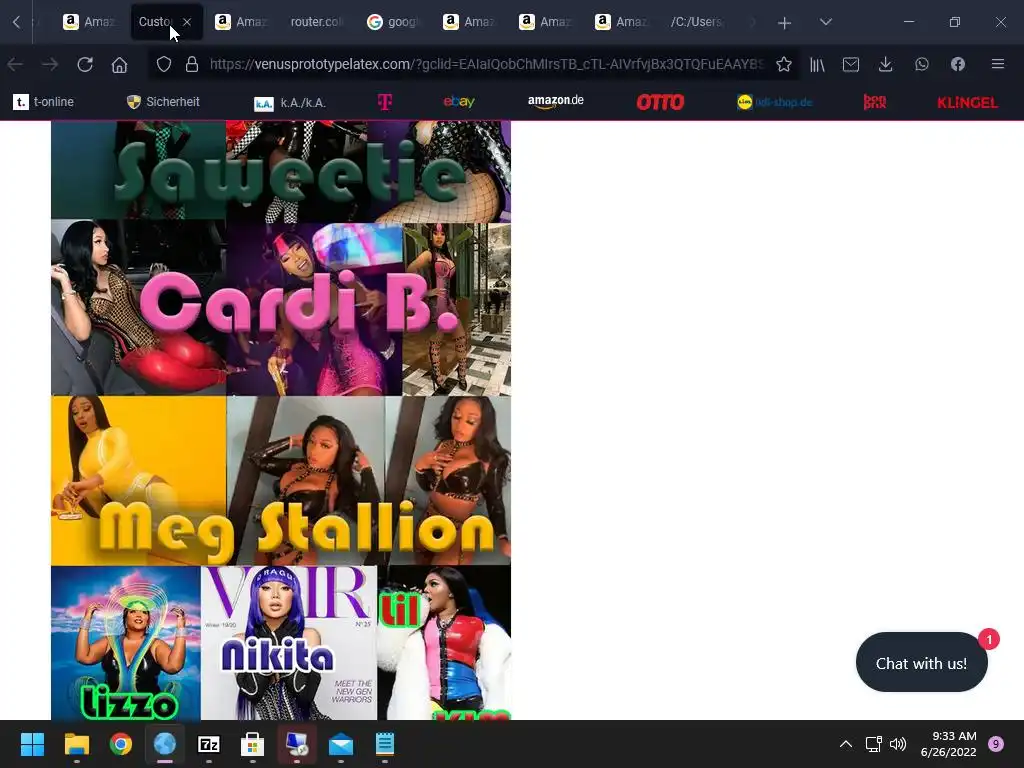Image resolution: width=1024 pixels, height=768 pixels.
Task: Open a new tab with plus button
Action: 784,23
